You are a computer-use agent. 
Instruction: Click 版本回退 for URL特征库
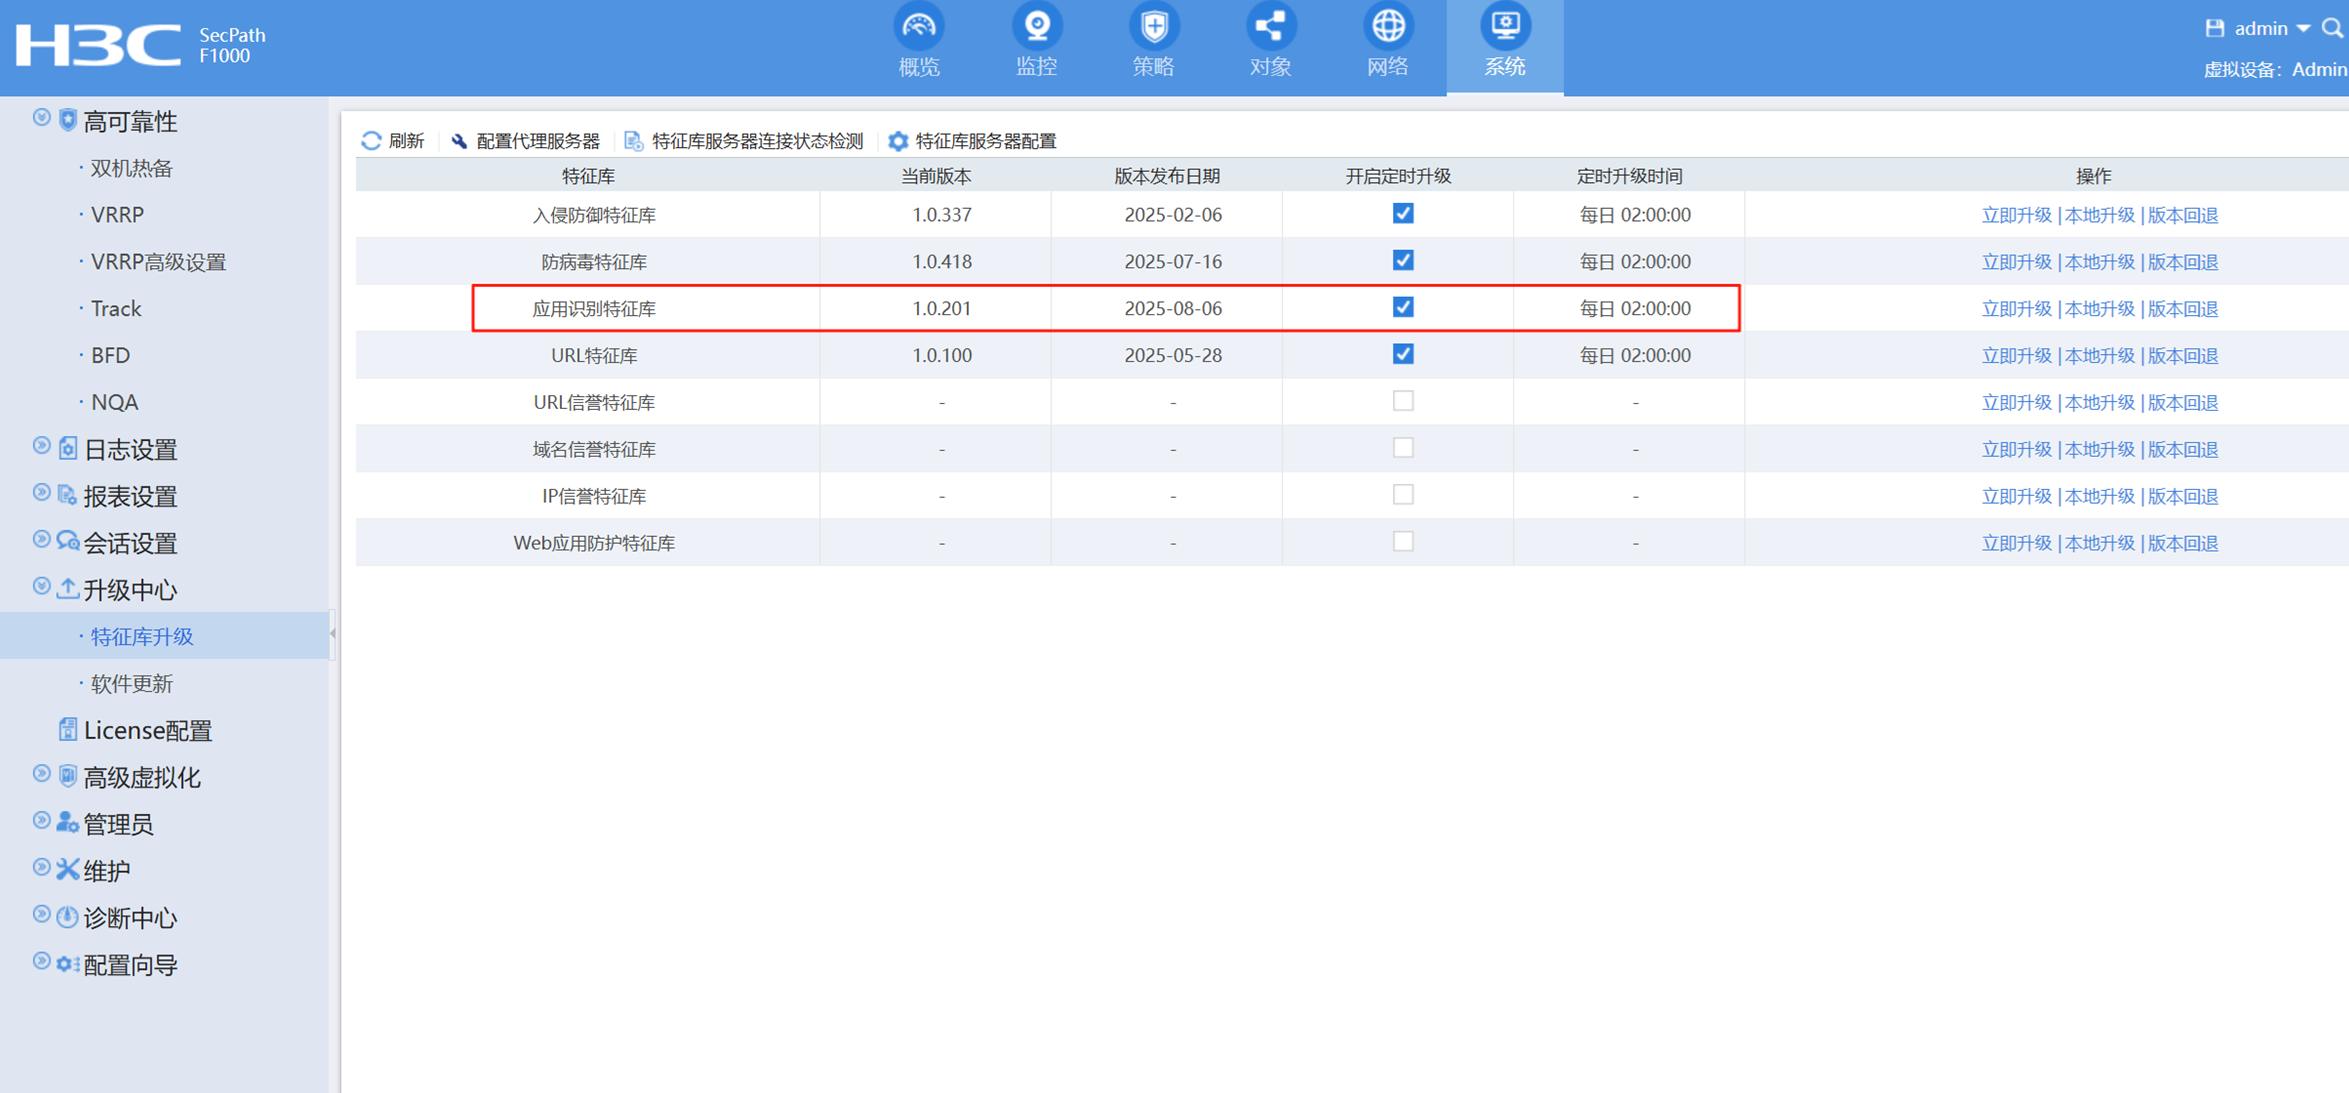coord(2183,356)
